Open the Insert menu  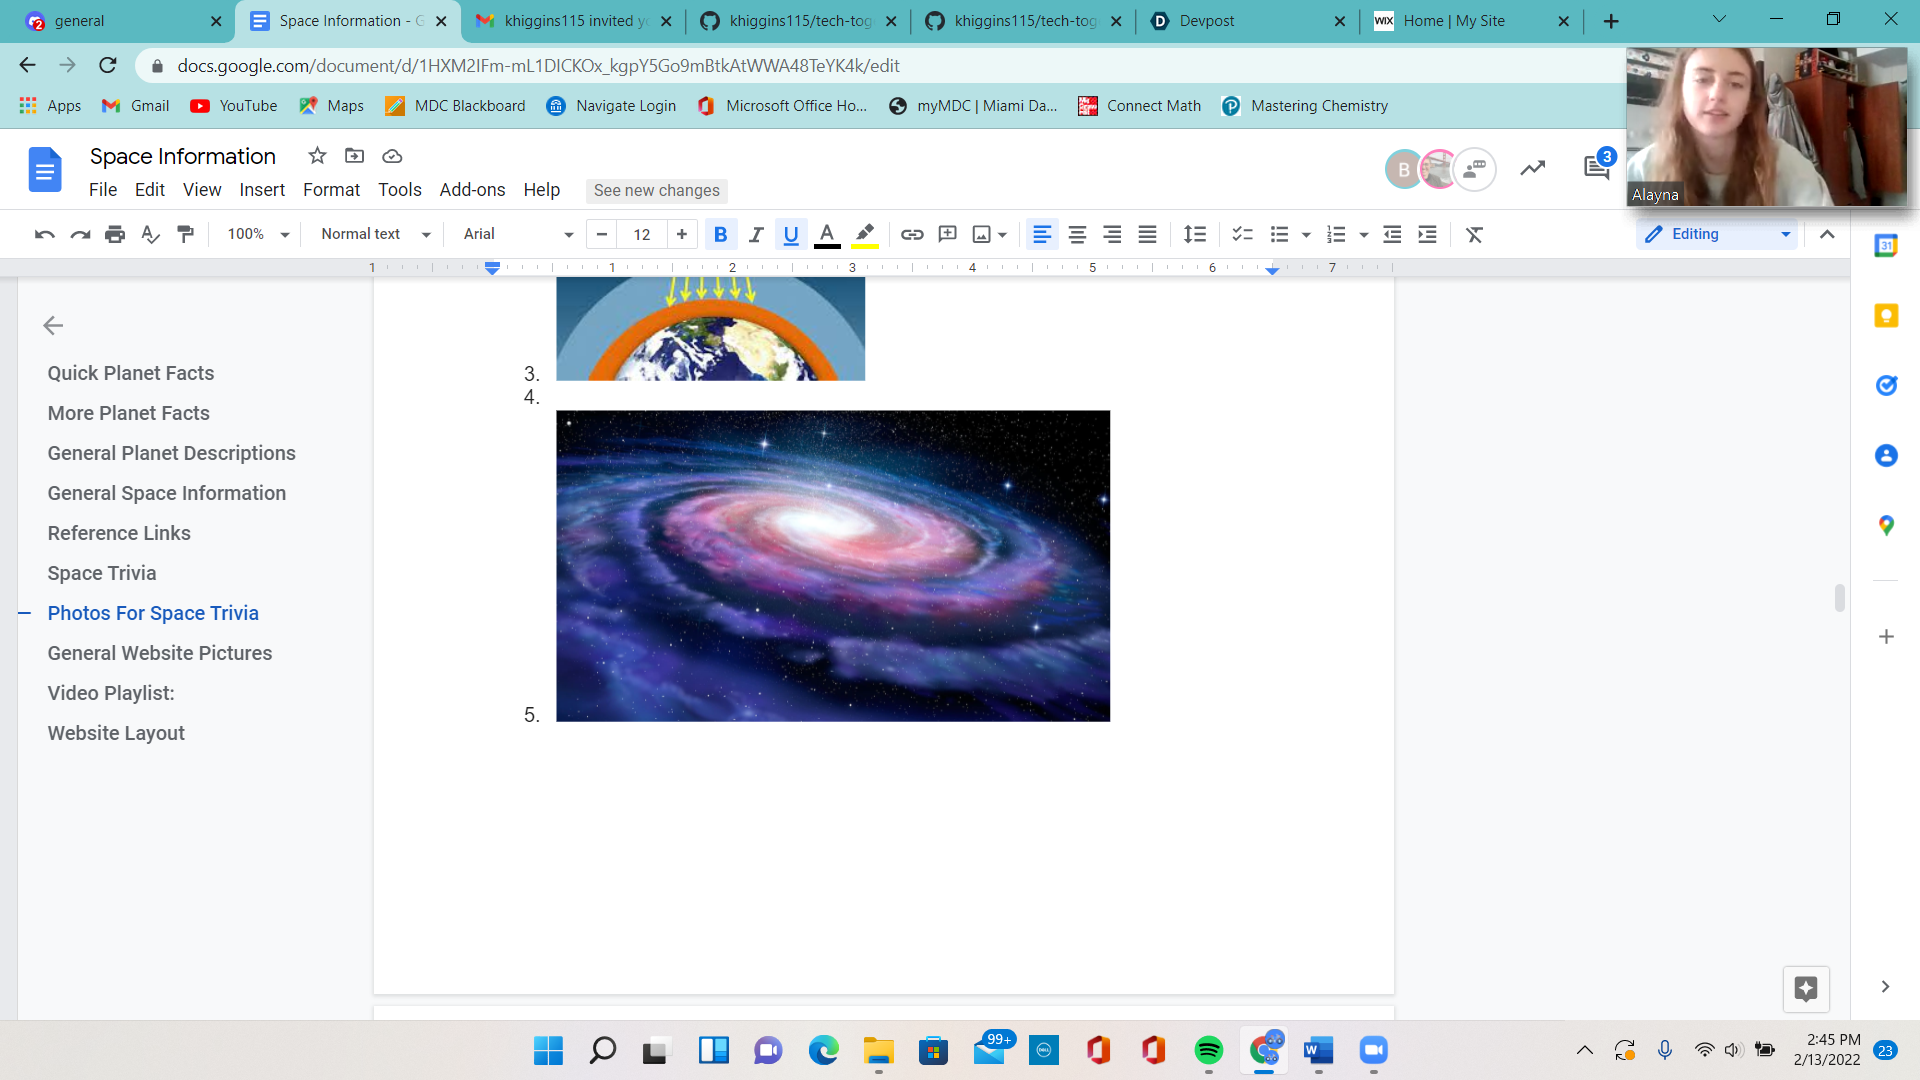(261, 190)
